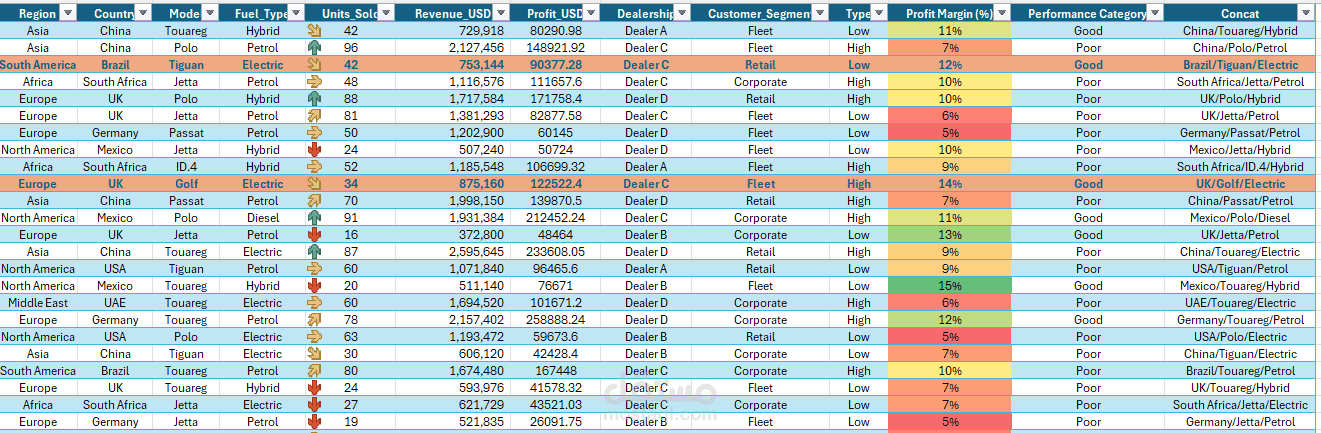Select the revenue cell 875,160
1321x433 pixels.
pos(454,184)
